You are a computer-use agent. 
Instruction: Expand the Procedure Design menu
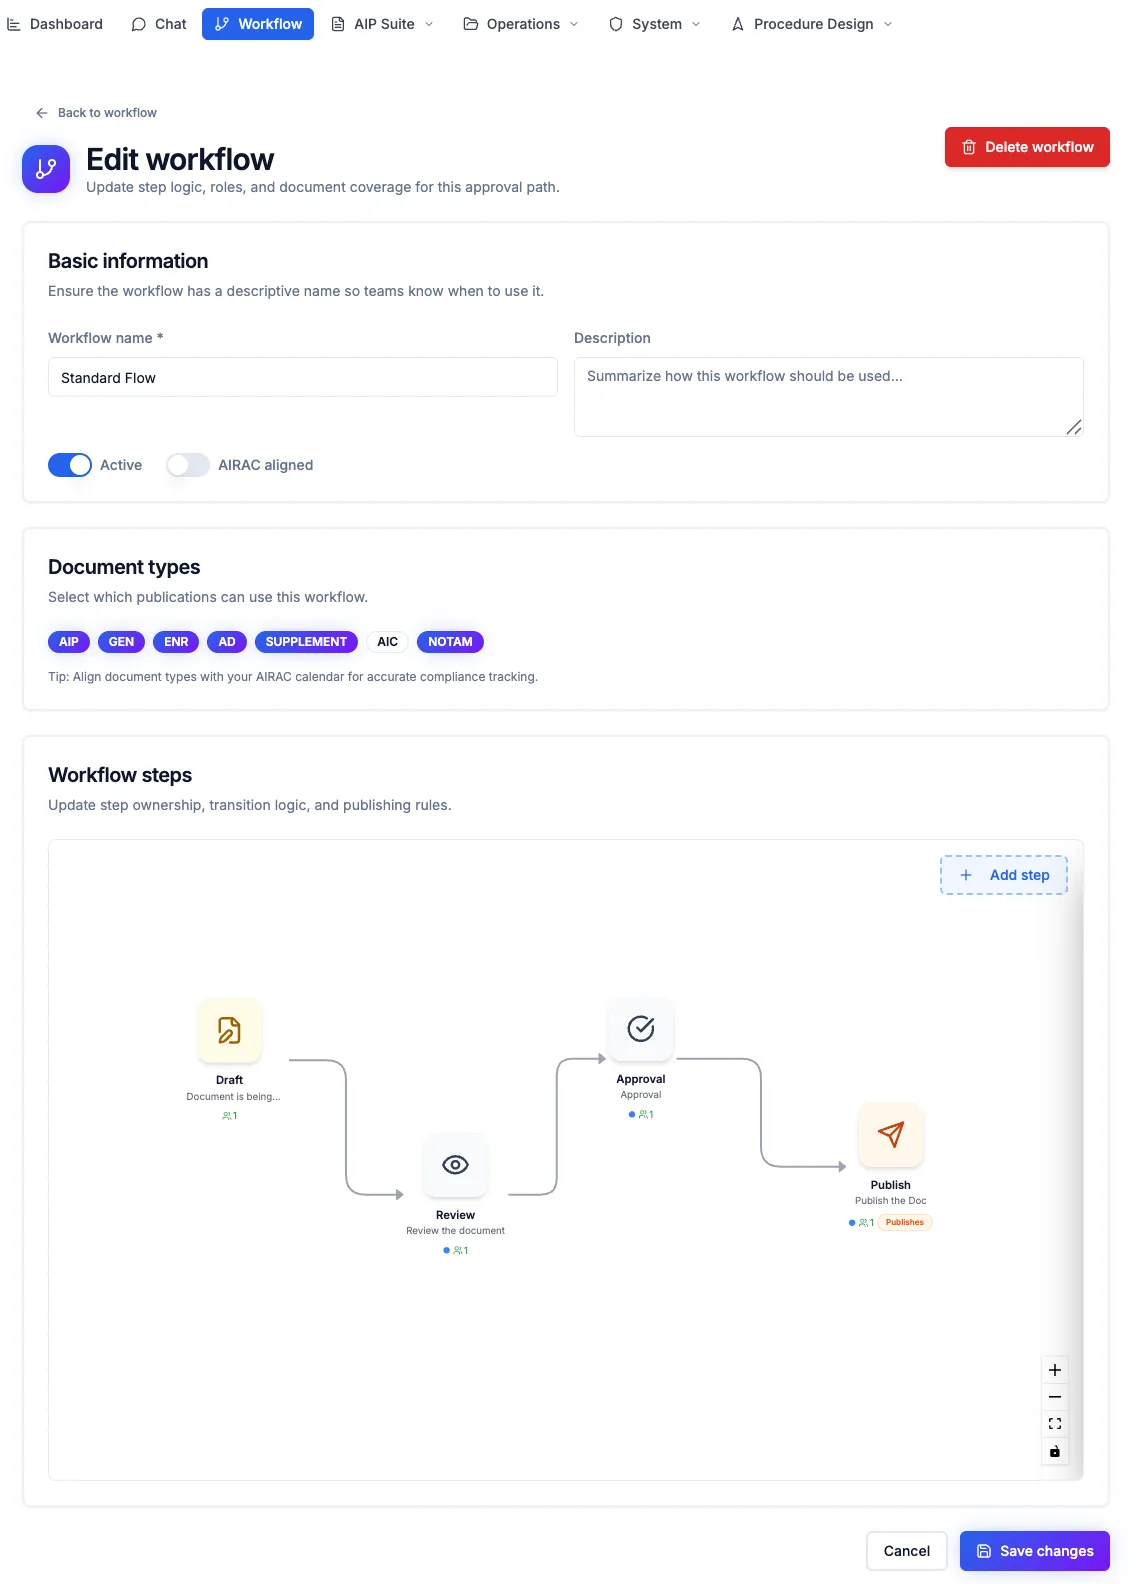pyautogui.click(x=812, y=24)
